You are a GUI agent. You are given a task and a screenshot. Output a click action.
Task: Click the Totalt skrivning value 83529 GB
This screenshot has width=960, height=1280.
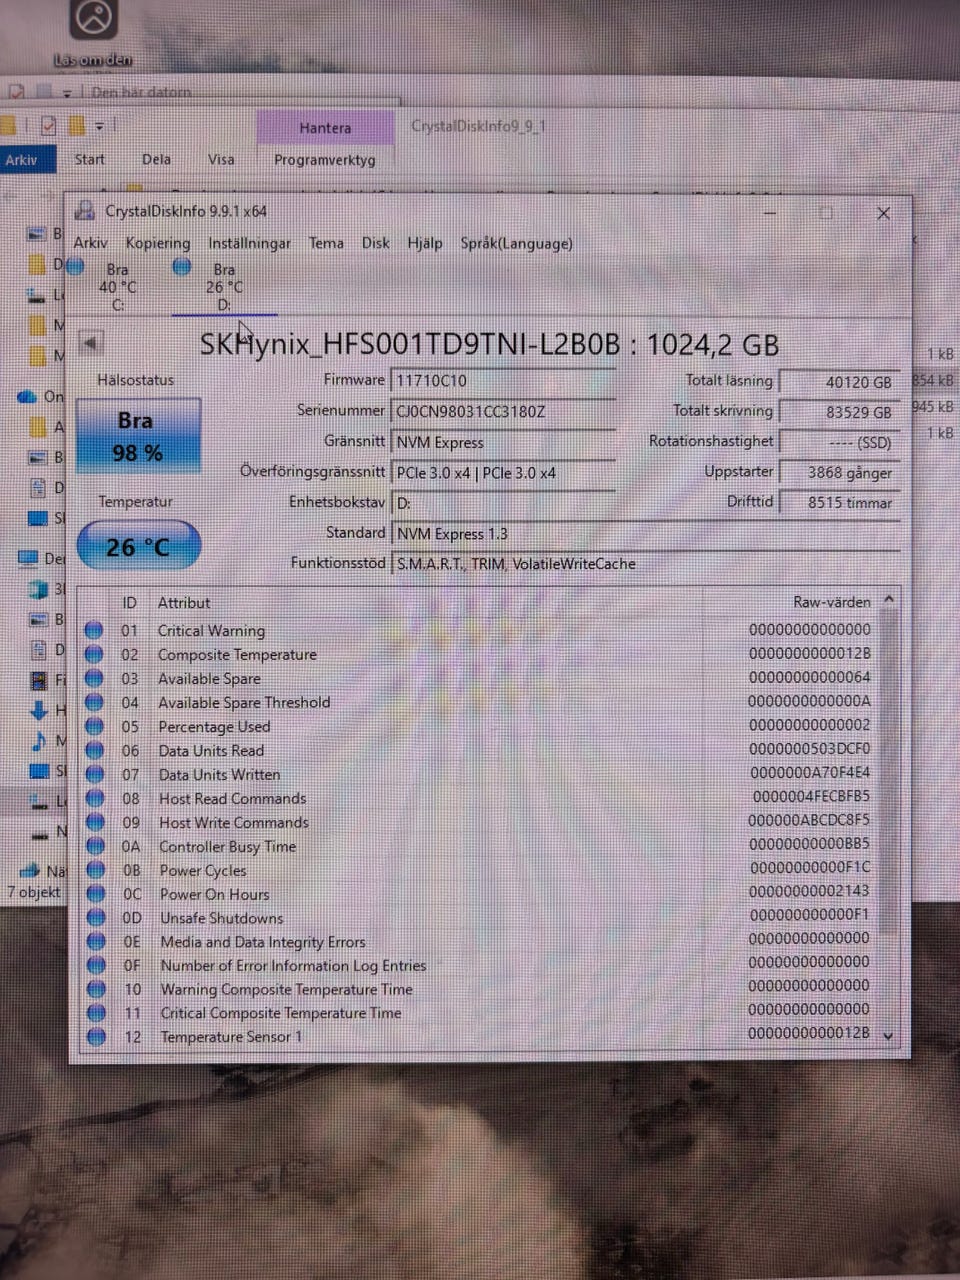[838, 412]
